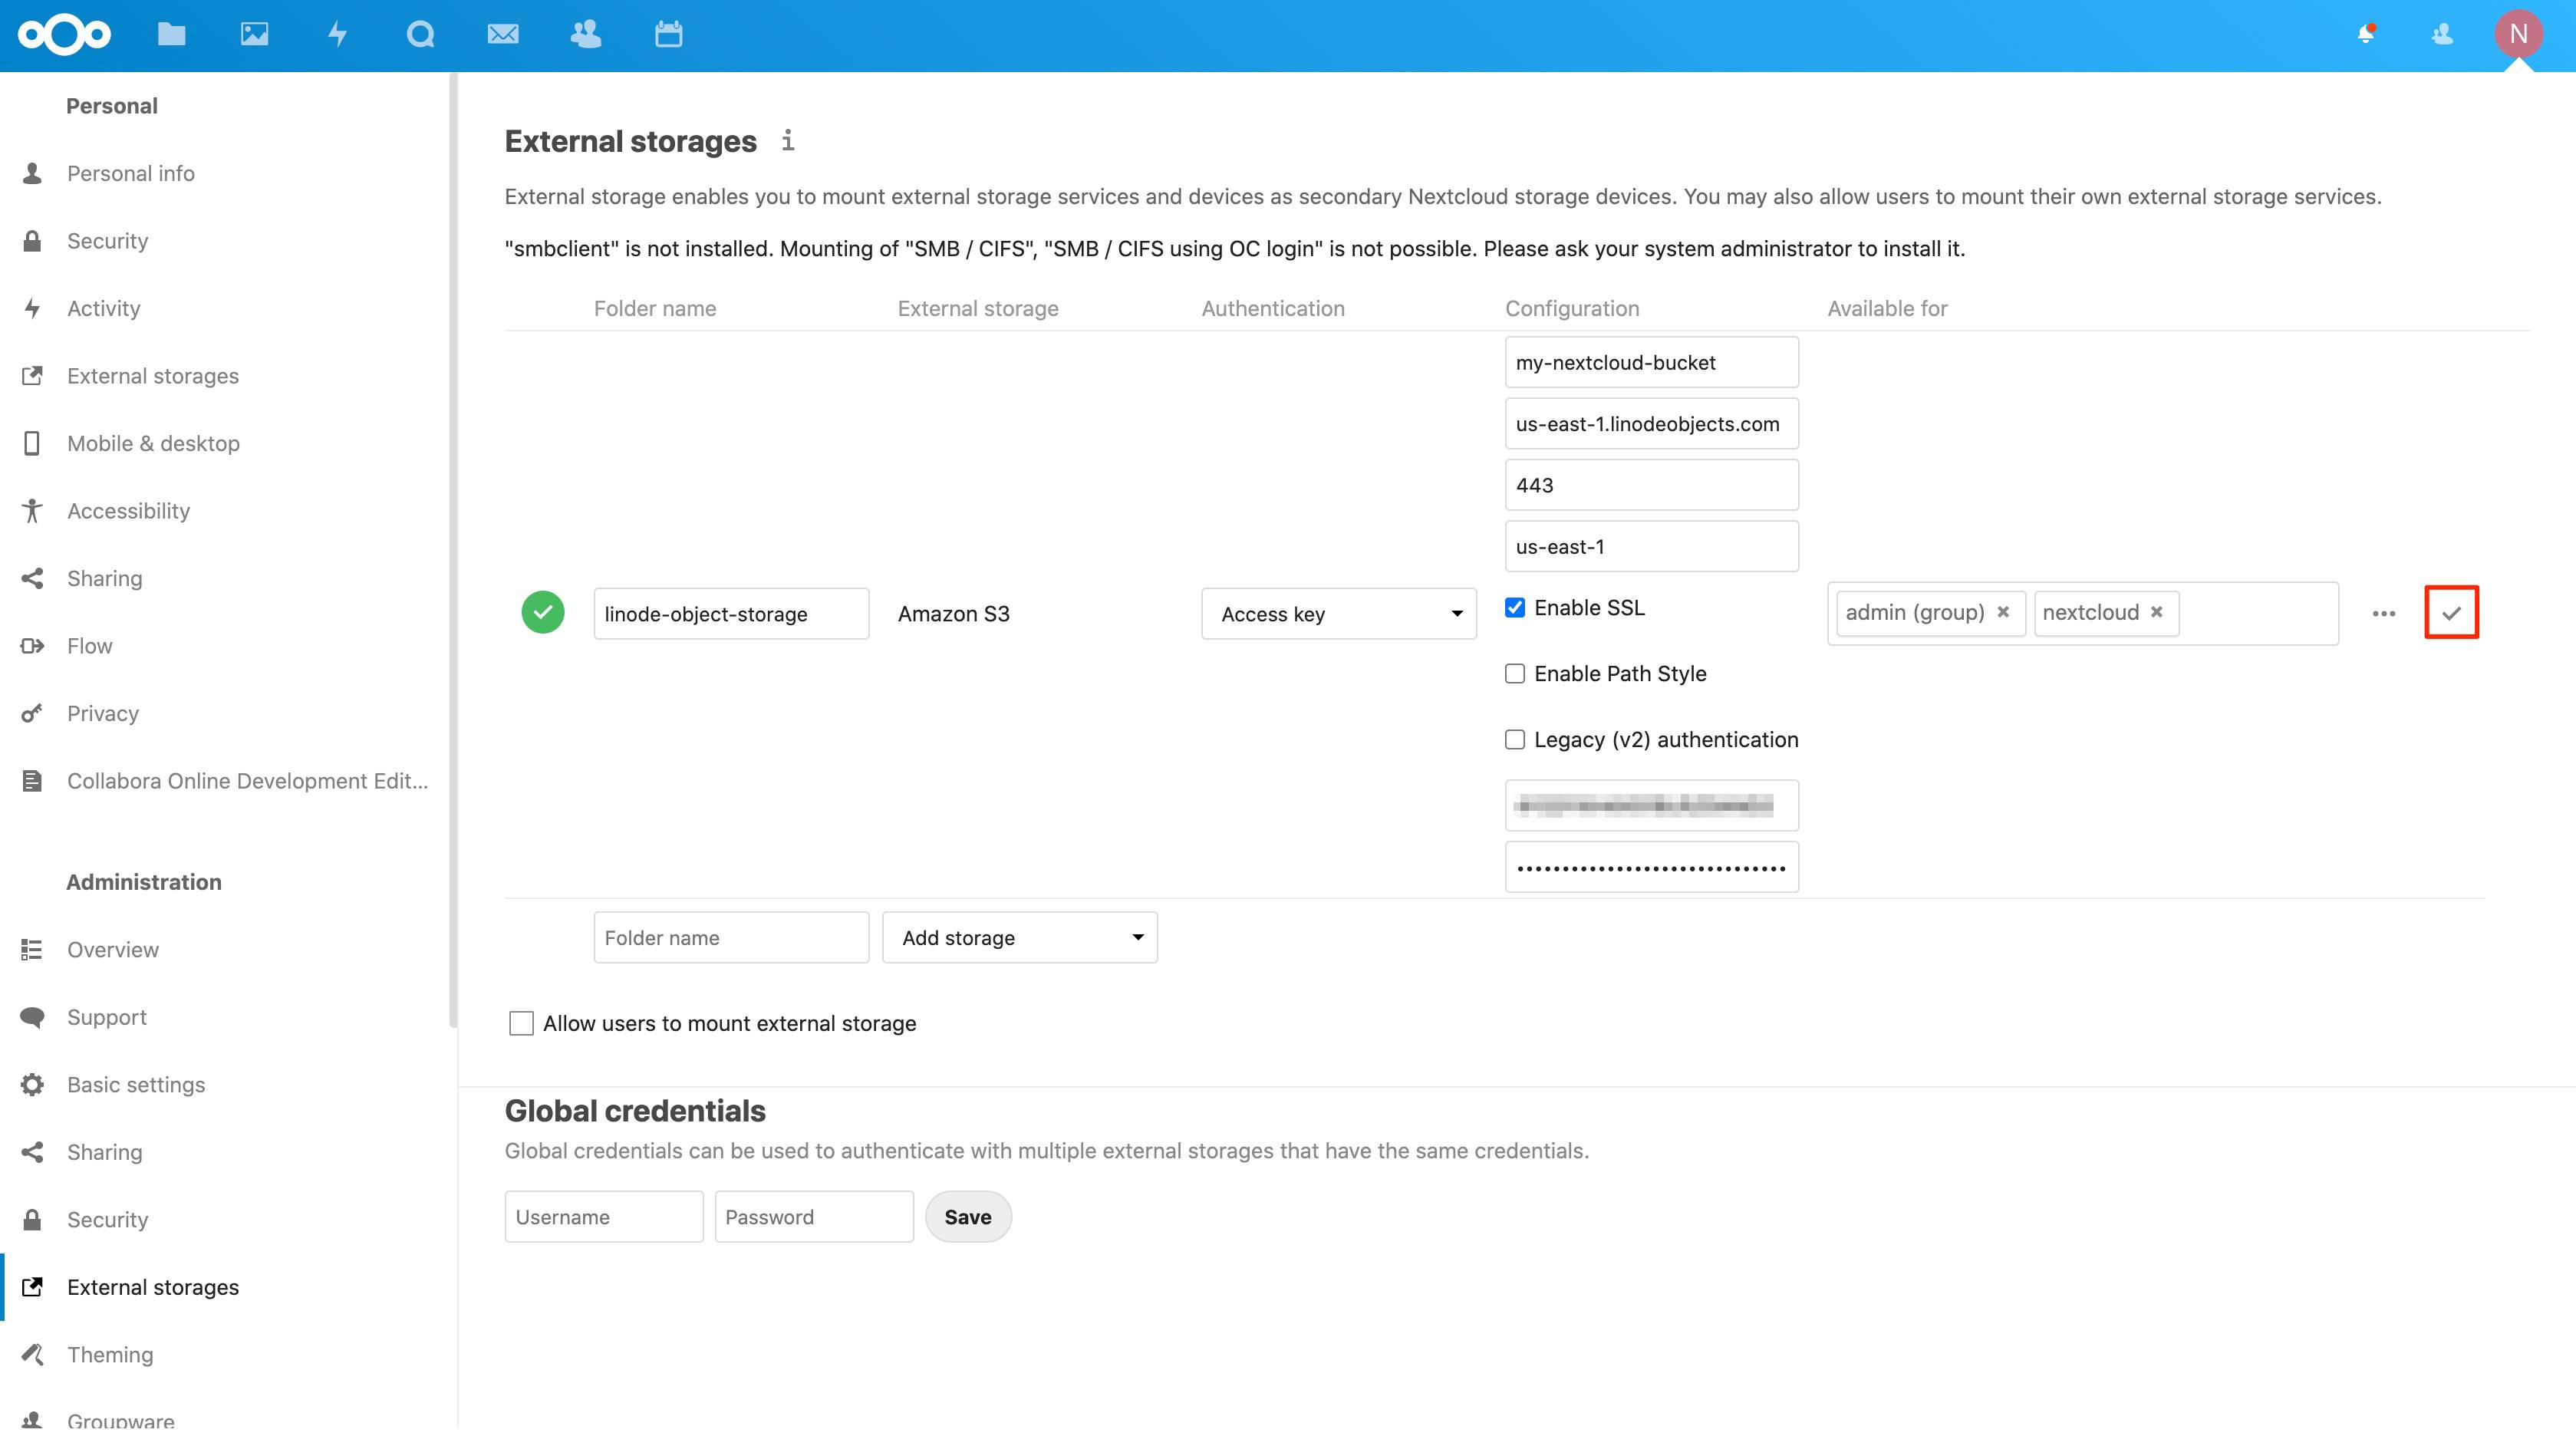
Task: Open the three-dots options menu for linode-object-storage
Action: (2384, 614)
